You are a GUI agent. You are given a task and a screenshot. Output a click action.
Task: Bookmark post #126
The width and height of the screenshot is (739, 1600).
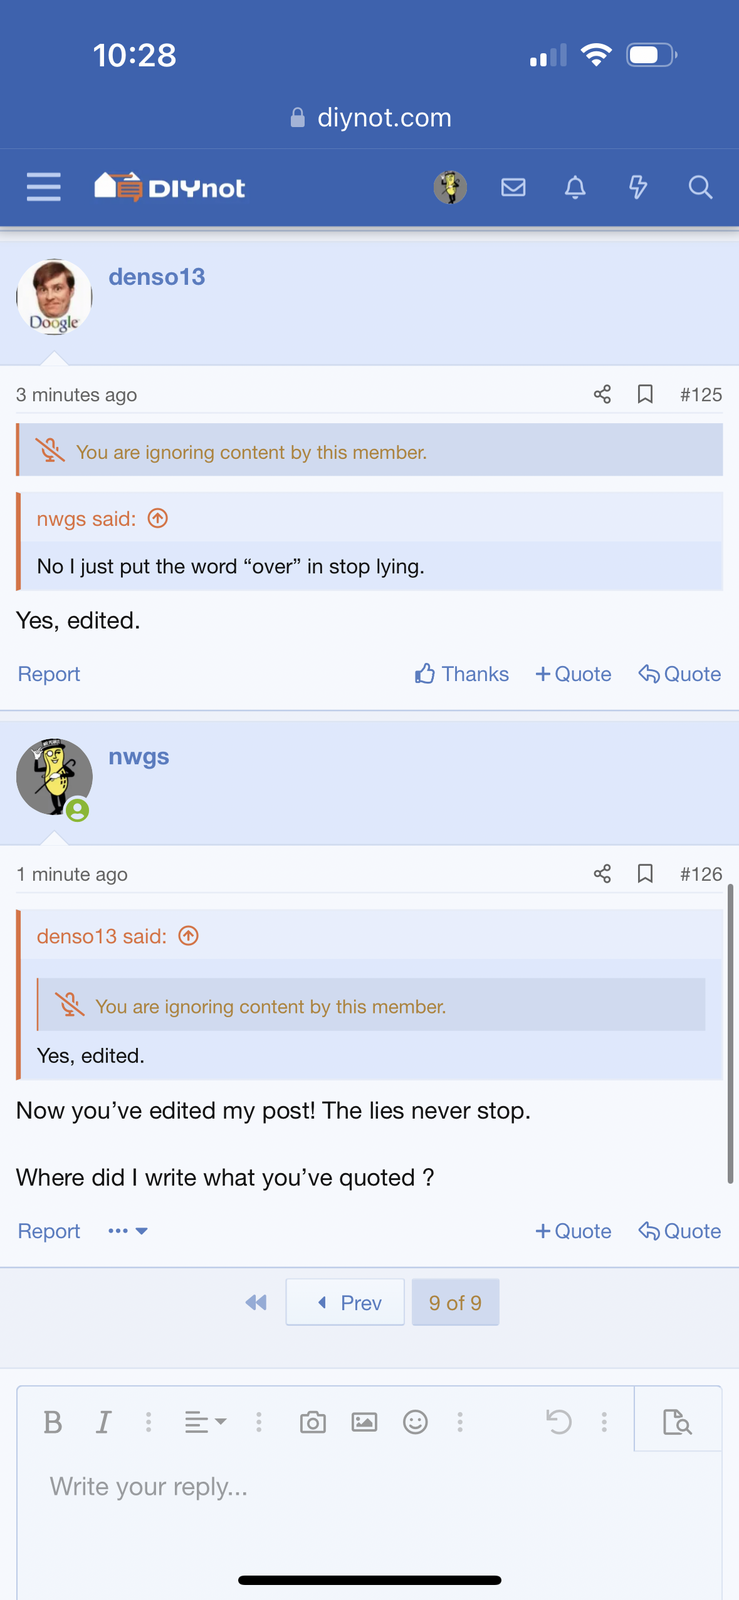coord(644,873)
